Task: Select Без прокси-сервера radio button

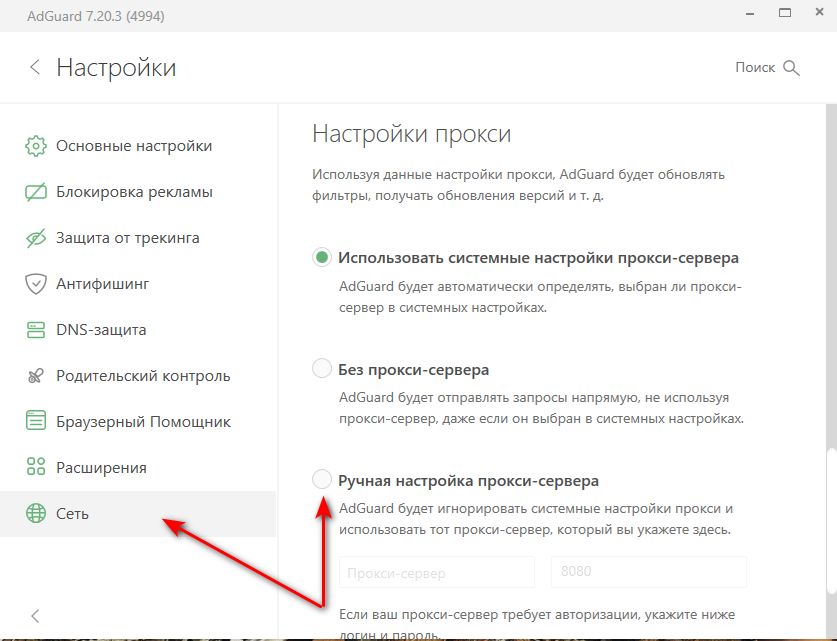Action: coord(322,368)
